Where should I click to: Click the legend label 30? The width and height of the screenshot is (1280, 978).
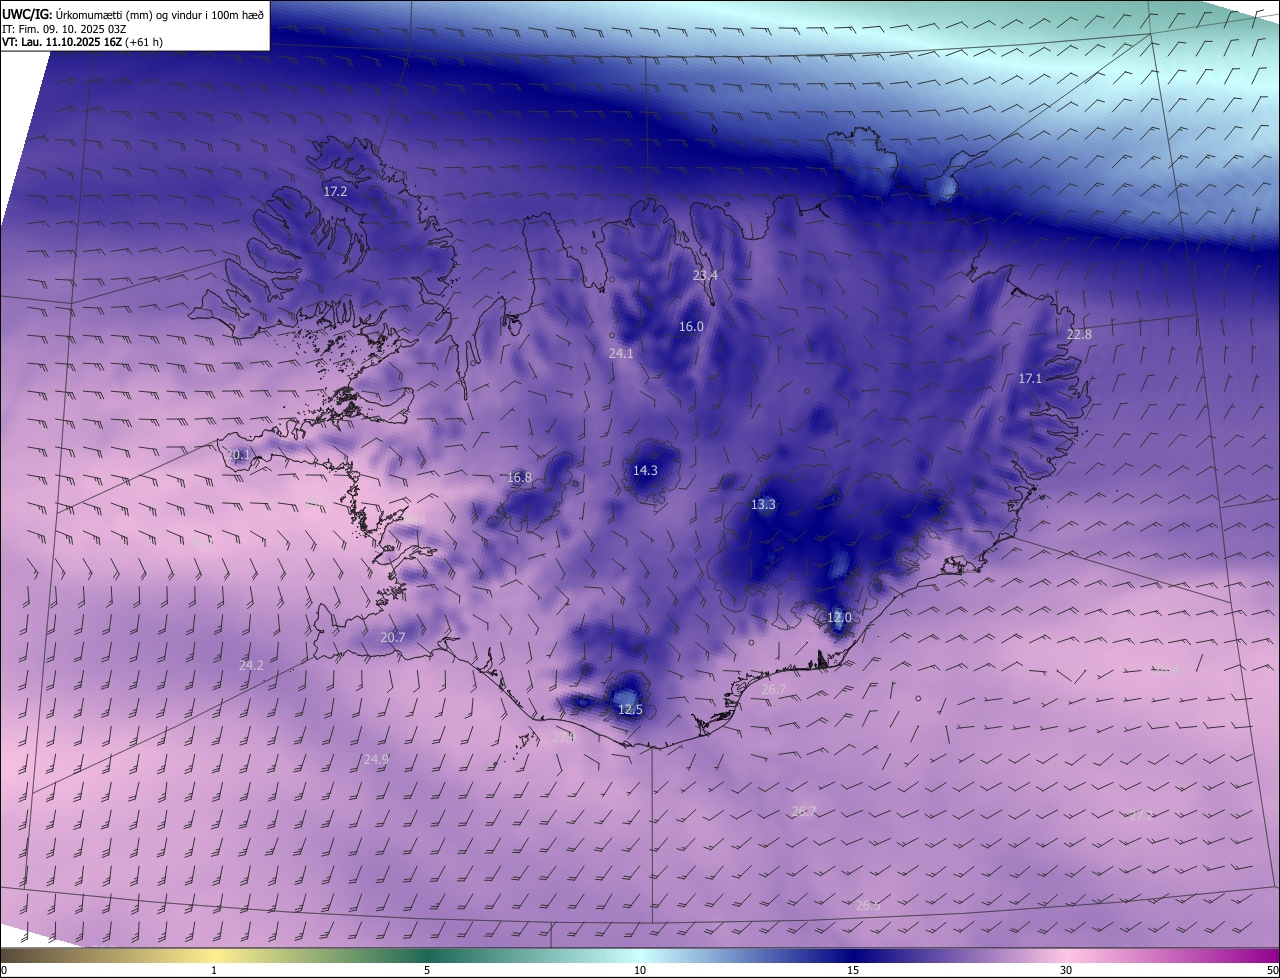tap(1066, 970)
